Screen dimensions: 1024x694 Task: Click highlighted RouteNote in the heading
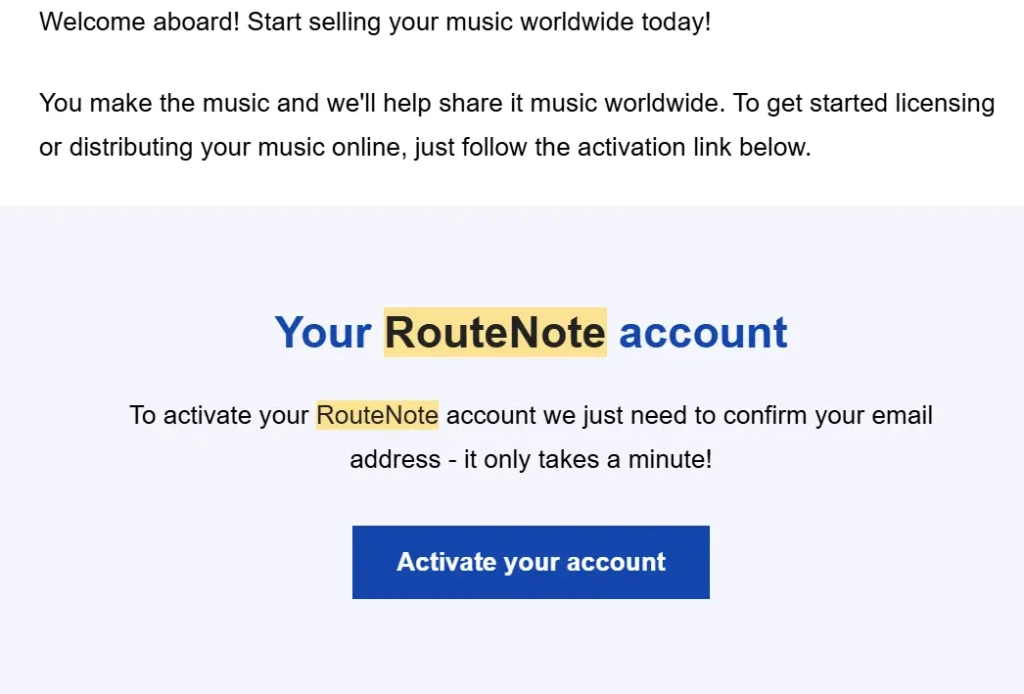[x=495, y=332]
